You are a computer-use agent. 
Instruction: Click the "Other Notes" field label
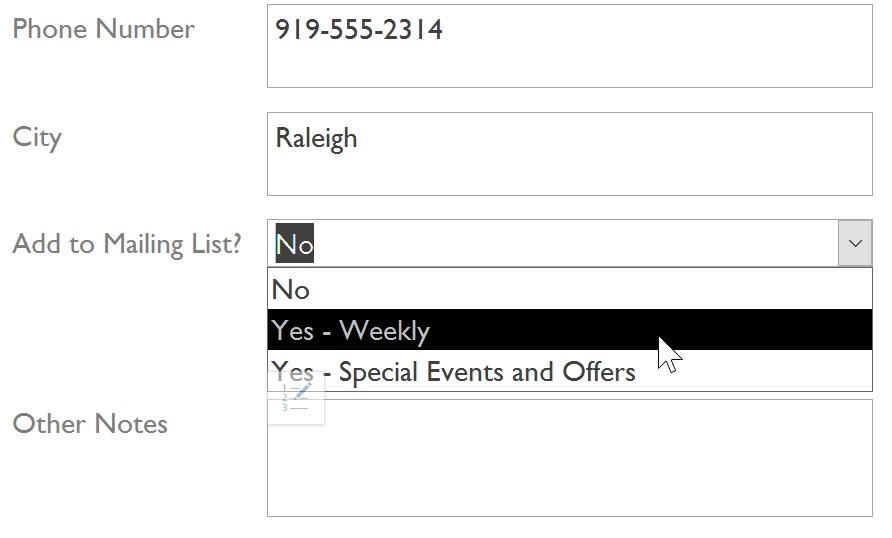click(x=90, y=424)
